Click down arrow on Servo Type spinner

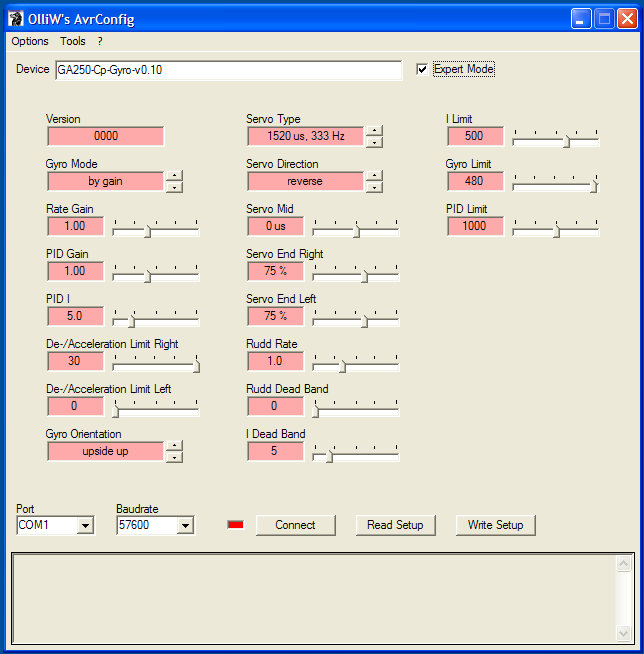374,142
